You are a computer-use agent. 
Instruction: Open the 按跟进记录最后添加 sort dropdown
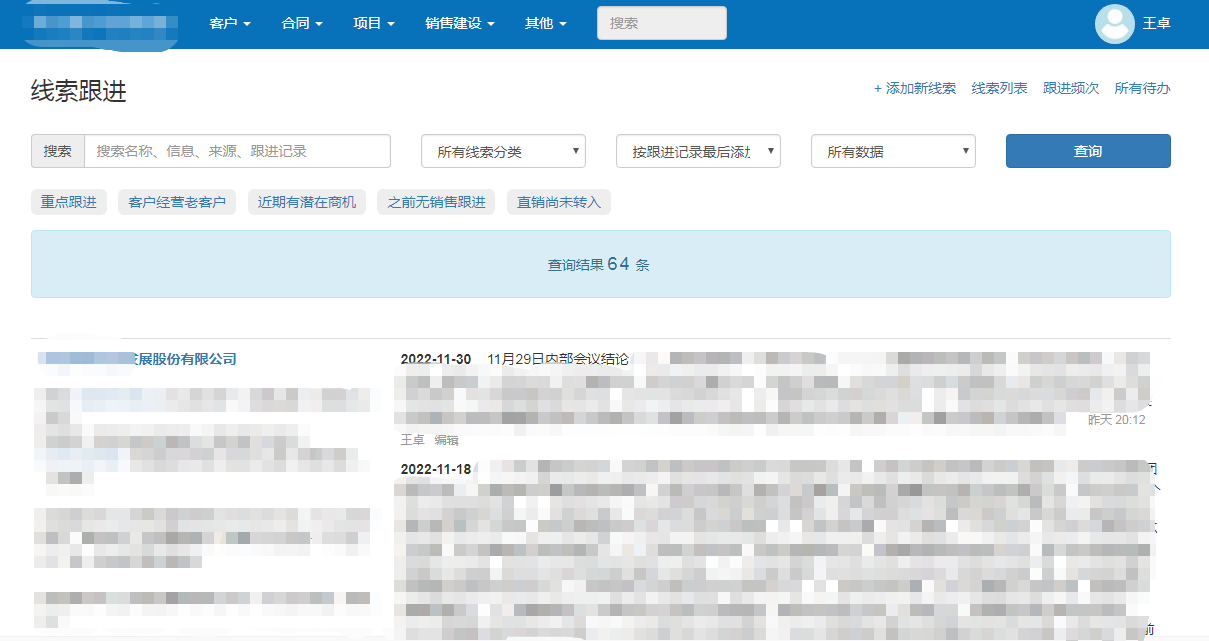(698, 152)
